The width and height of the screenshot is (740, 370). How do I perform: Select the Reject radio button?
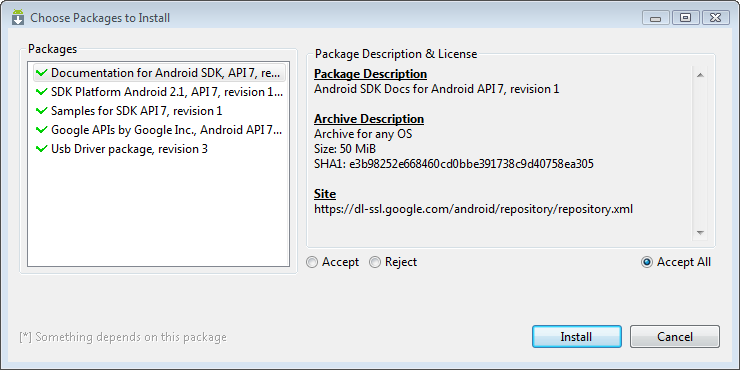click(375, 262)
